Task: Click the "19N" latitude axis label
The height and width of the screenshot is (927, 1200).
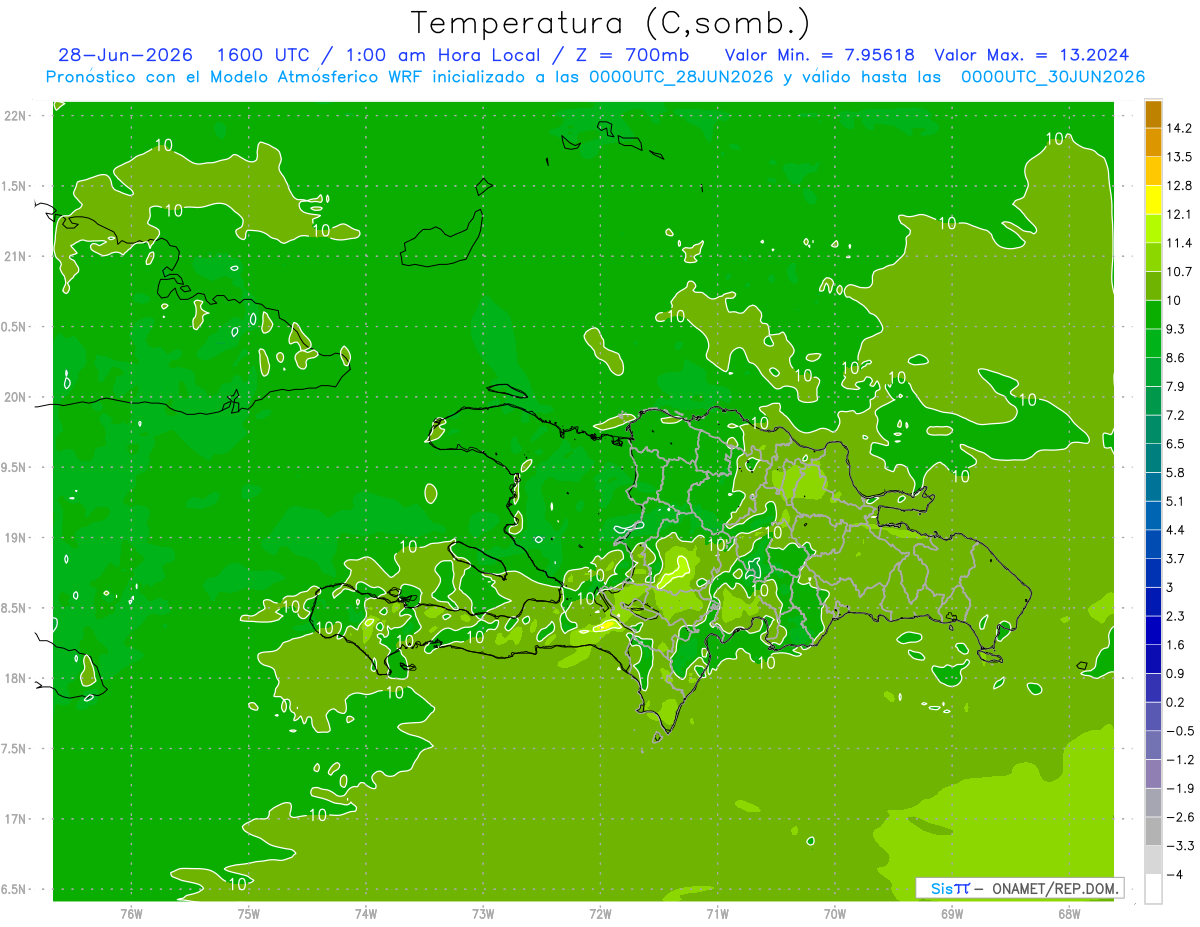Action: 17,537
